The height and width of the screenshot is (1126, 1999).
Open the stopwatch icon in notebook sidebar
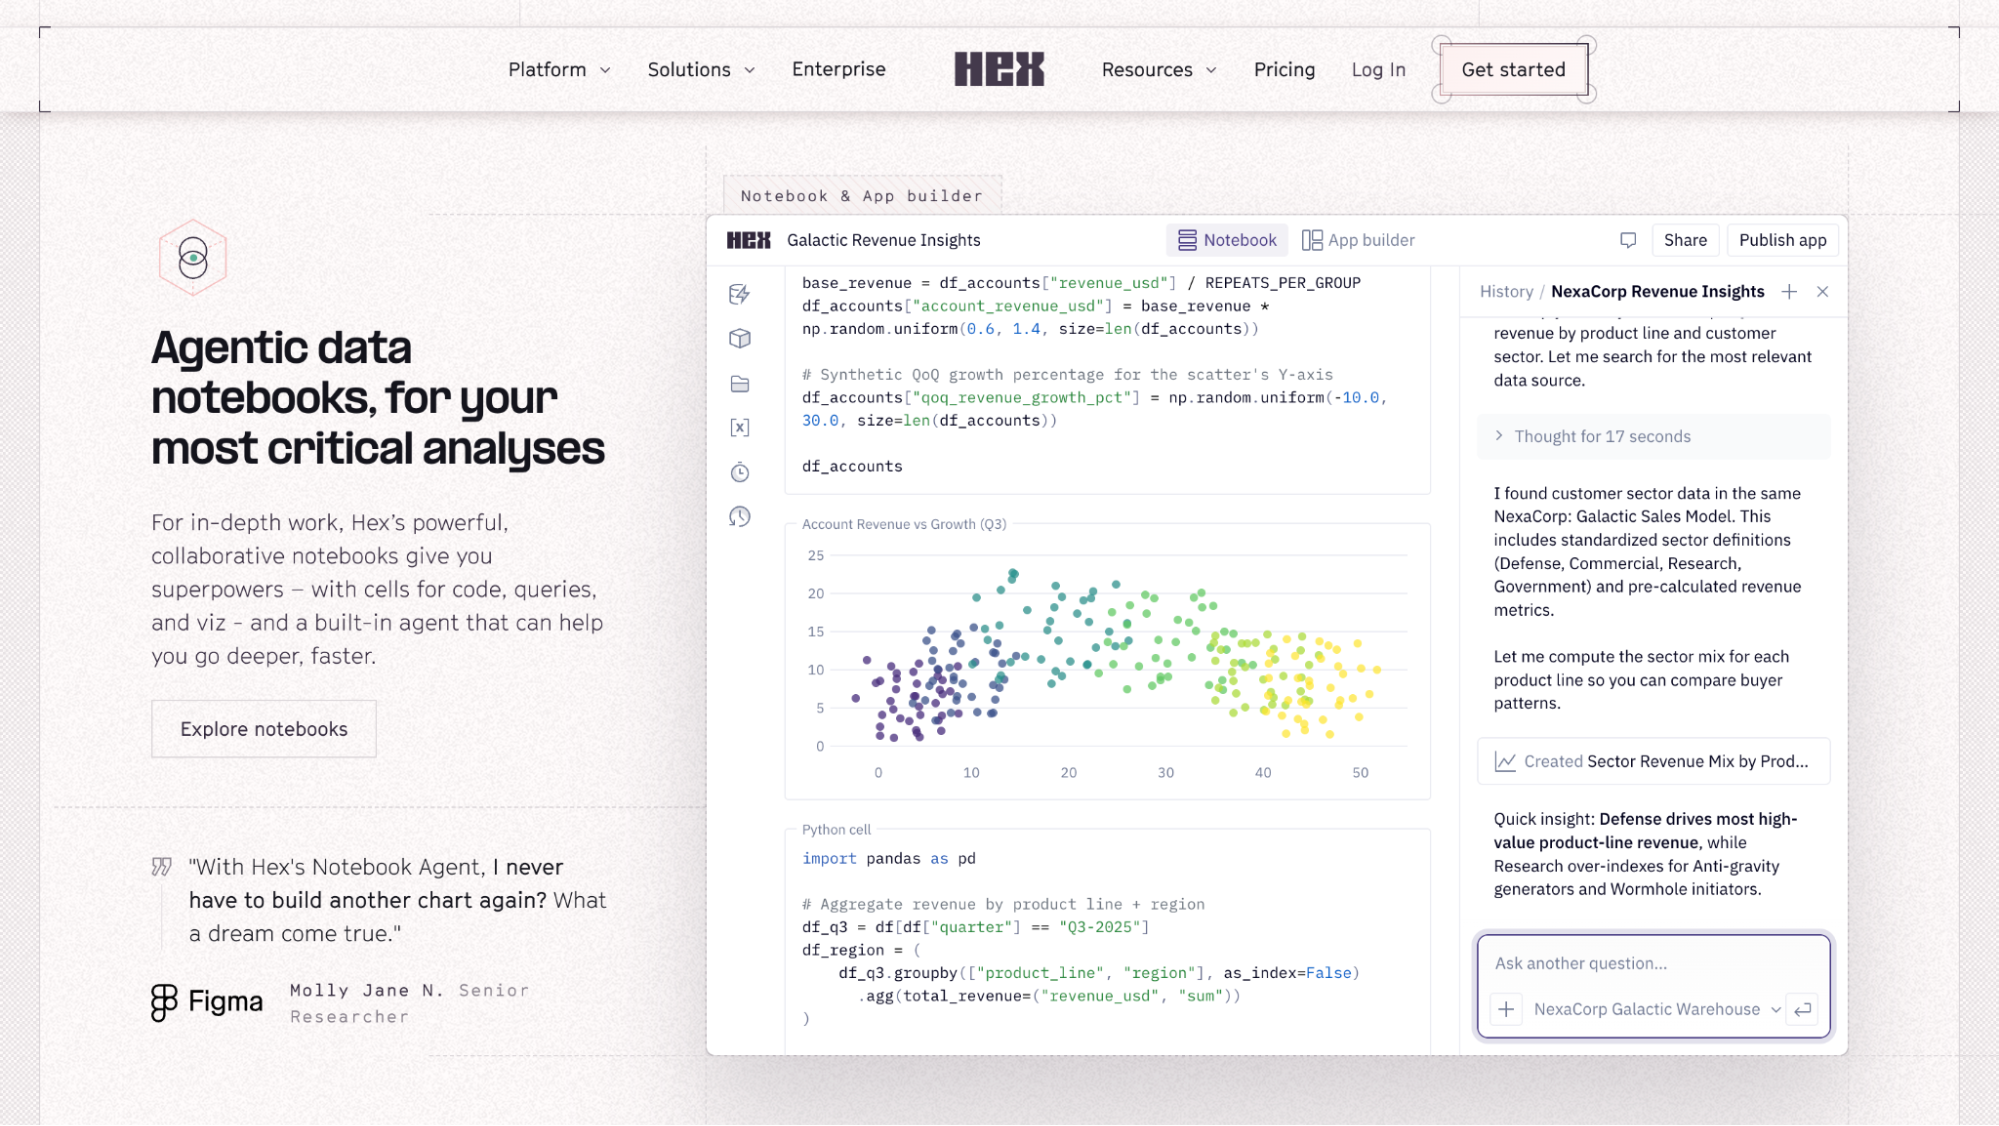tap(740, 472)
